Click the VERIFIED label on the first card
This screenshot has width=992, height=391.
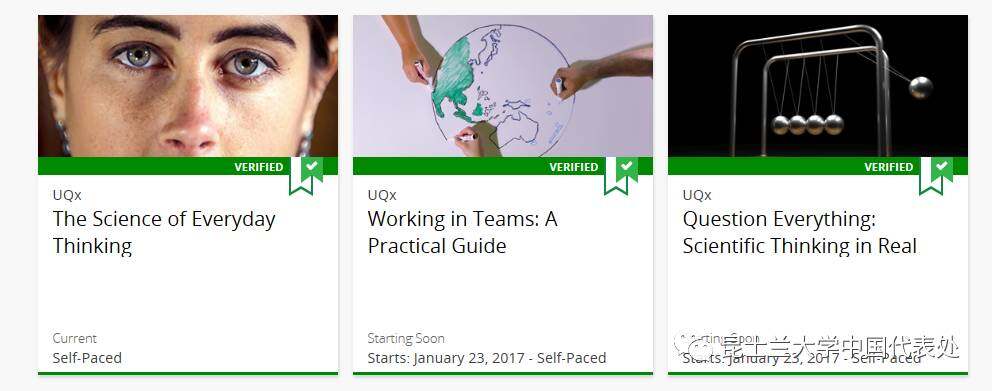pyautogui.click(x=259, y=167)
